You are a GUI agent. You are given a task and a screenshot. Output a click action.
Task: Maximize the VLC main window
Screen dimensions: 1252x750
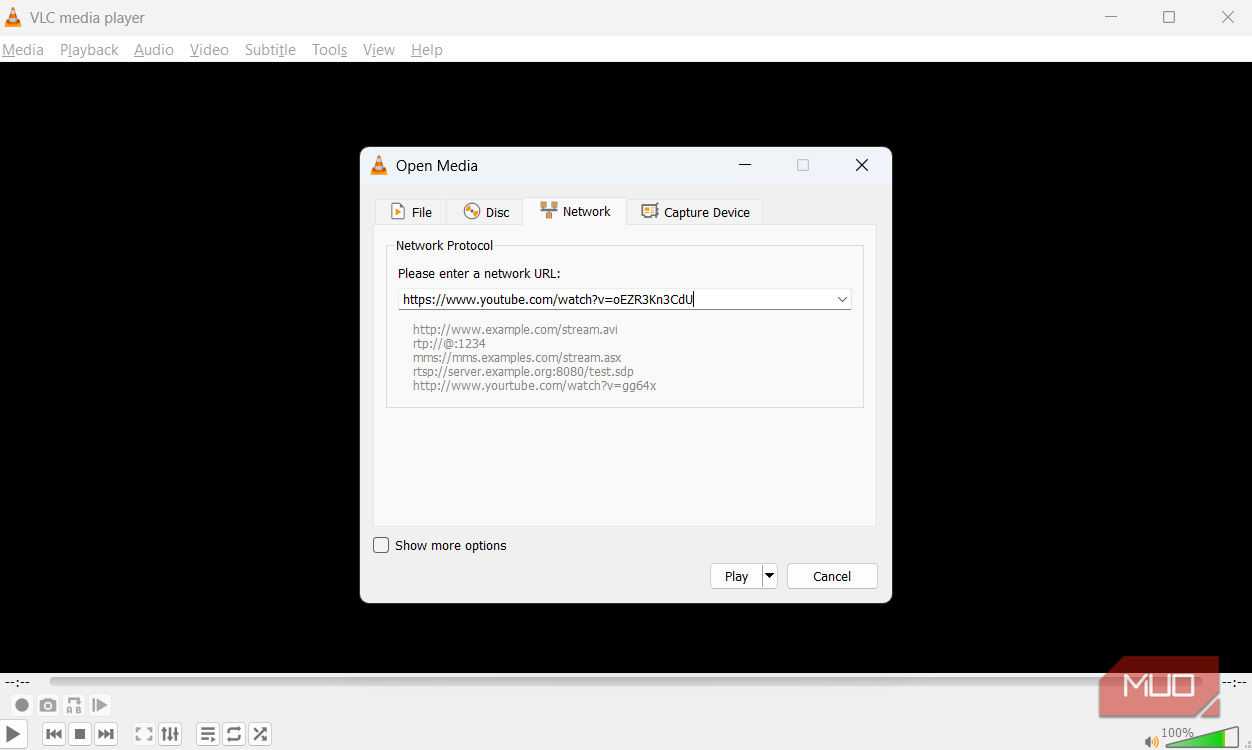point(1169,17)
